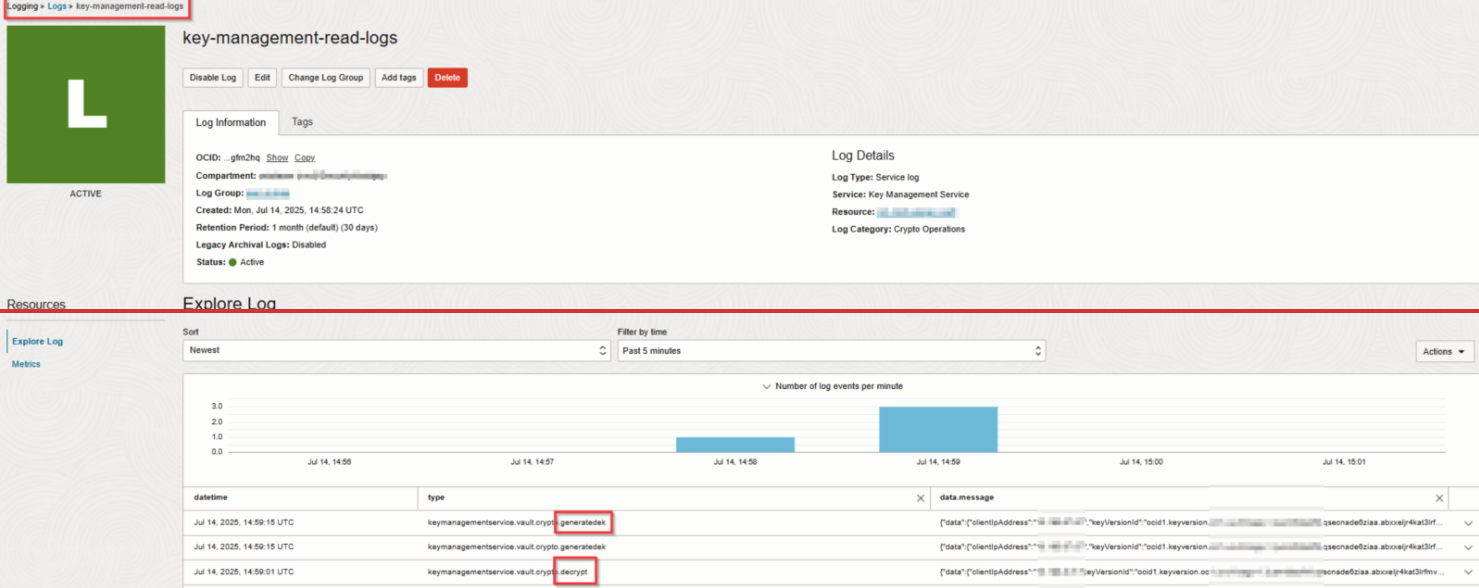Select the Log Information tab

231,121
